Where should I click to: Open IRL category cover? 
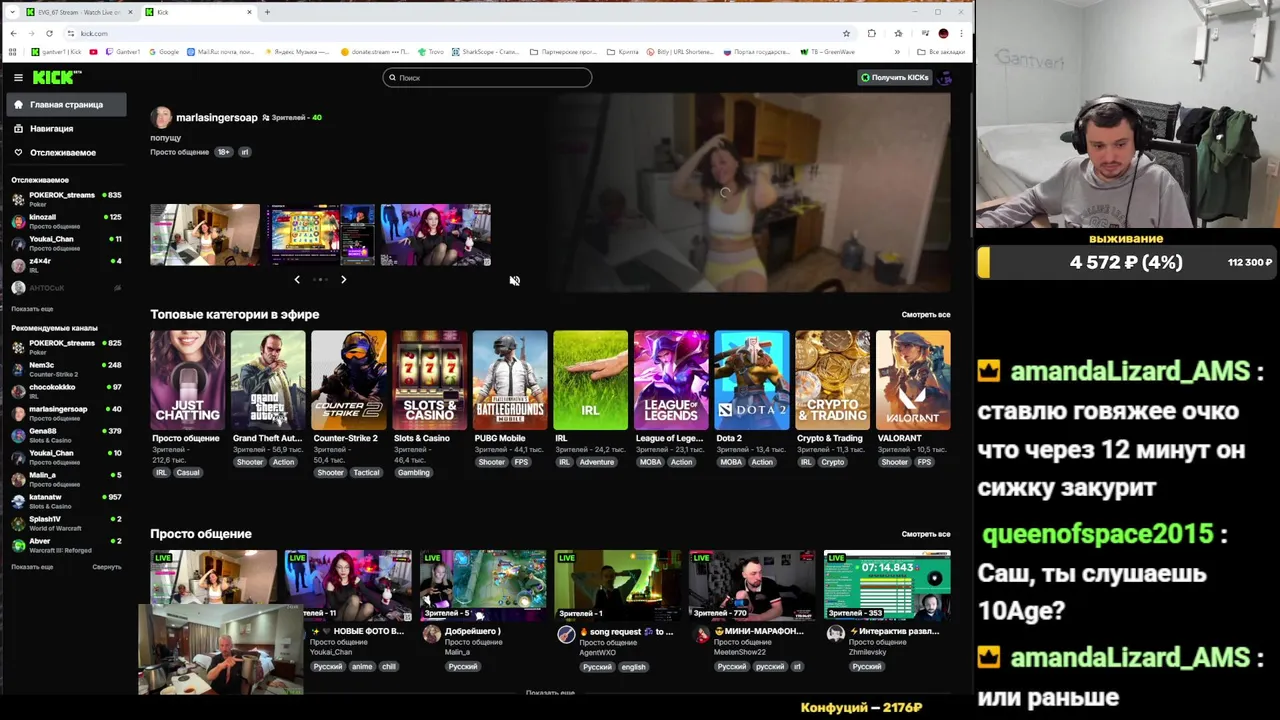[590, 380]
